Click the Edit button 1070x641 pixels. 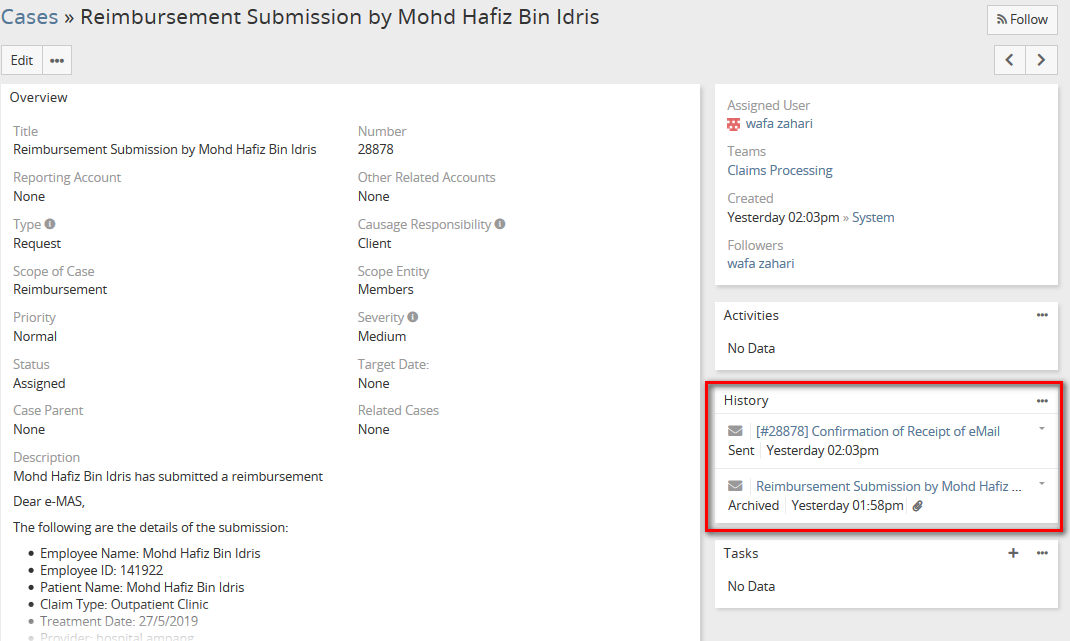click(22, 60)
